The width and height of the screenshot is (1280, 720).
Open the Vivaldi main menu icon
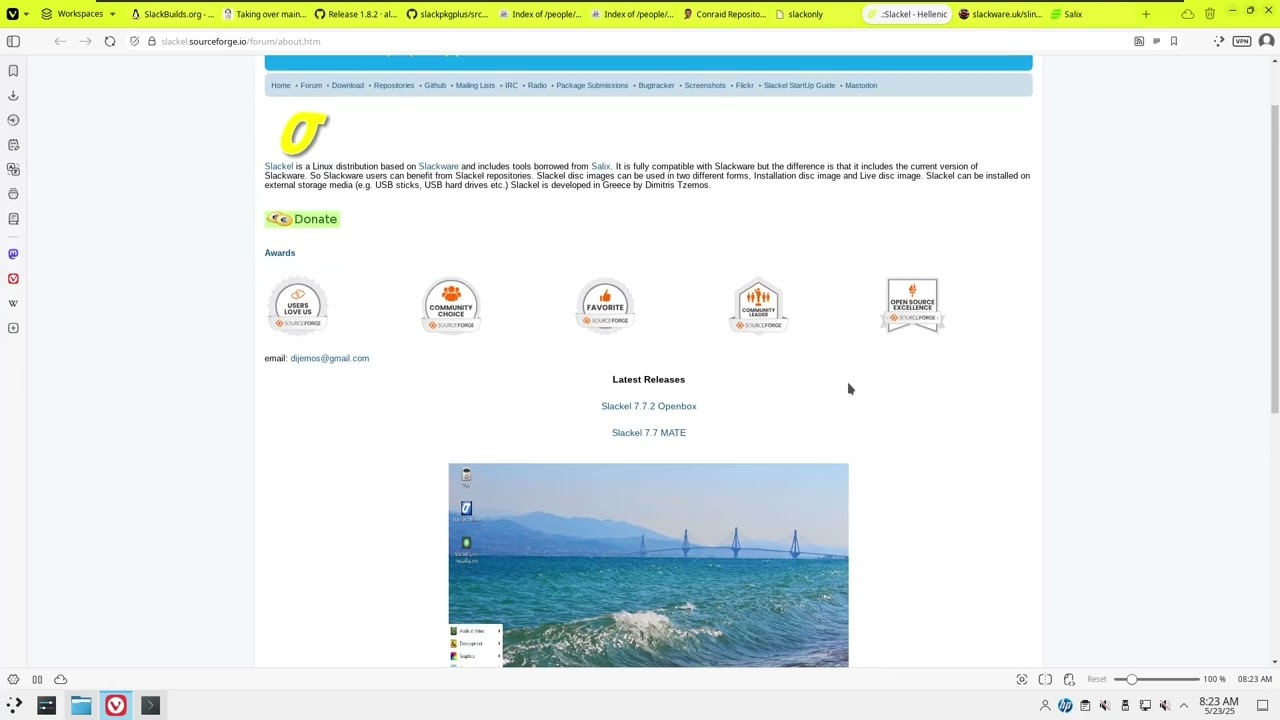pyautogui.click(x=12, y=14)
